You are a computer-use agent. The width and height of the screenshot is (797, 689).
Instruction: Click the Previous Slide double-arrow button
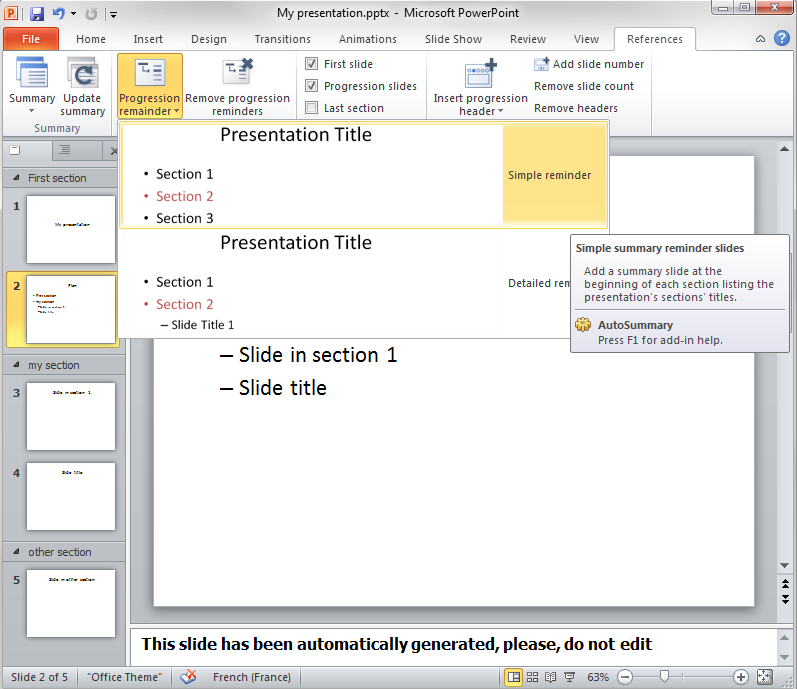[785, 583]
